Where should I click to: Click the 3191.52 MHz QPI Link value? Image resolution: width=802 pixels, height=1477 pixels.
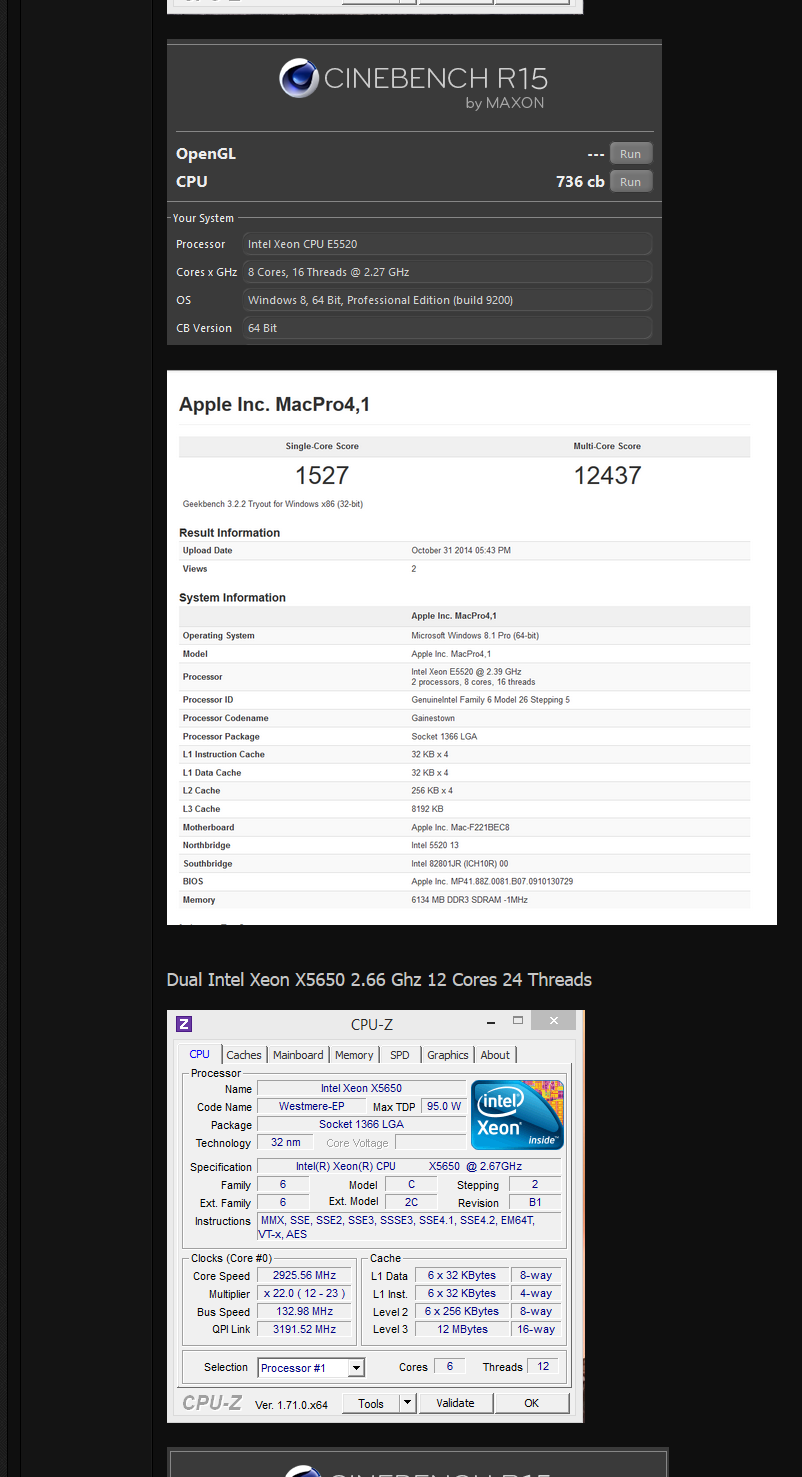304,1330
